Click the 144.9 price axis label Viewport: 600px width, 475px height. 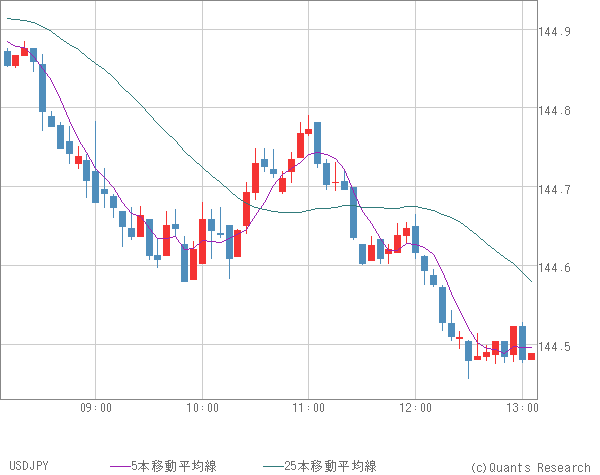point(554,31)
